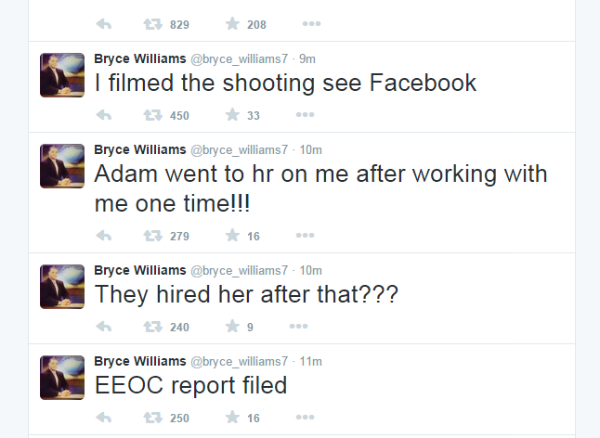Reply to the "Adam went to hr" tweet
The width and height of the screenshot is (600, 438).
pos(102,236)
